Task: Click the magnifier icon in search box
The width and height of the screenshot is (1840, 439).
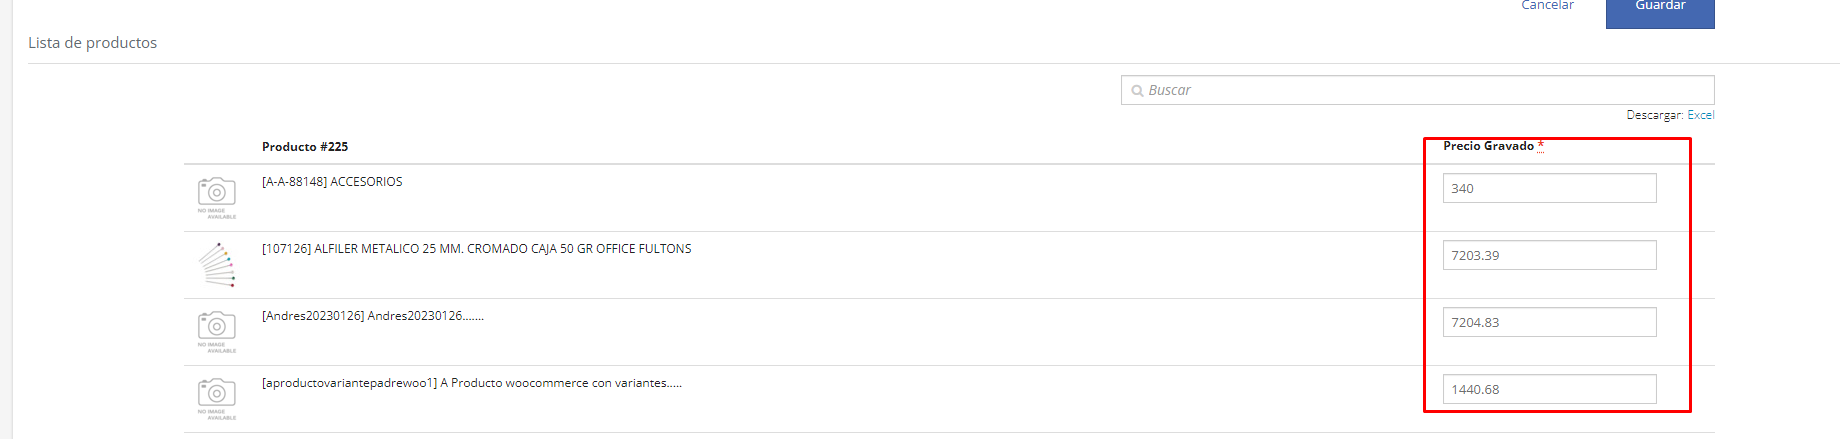Action: coord(1137,91)
